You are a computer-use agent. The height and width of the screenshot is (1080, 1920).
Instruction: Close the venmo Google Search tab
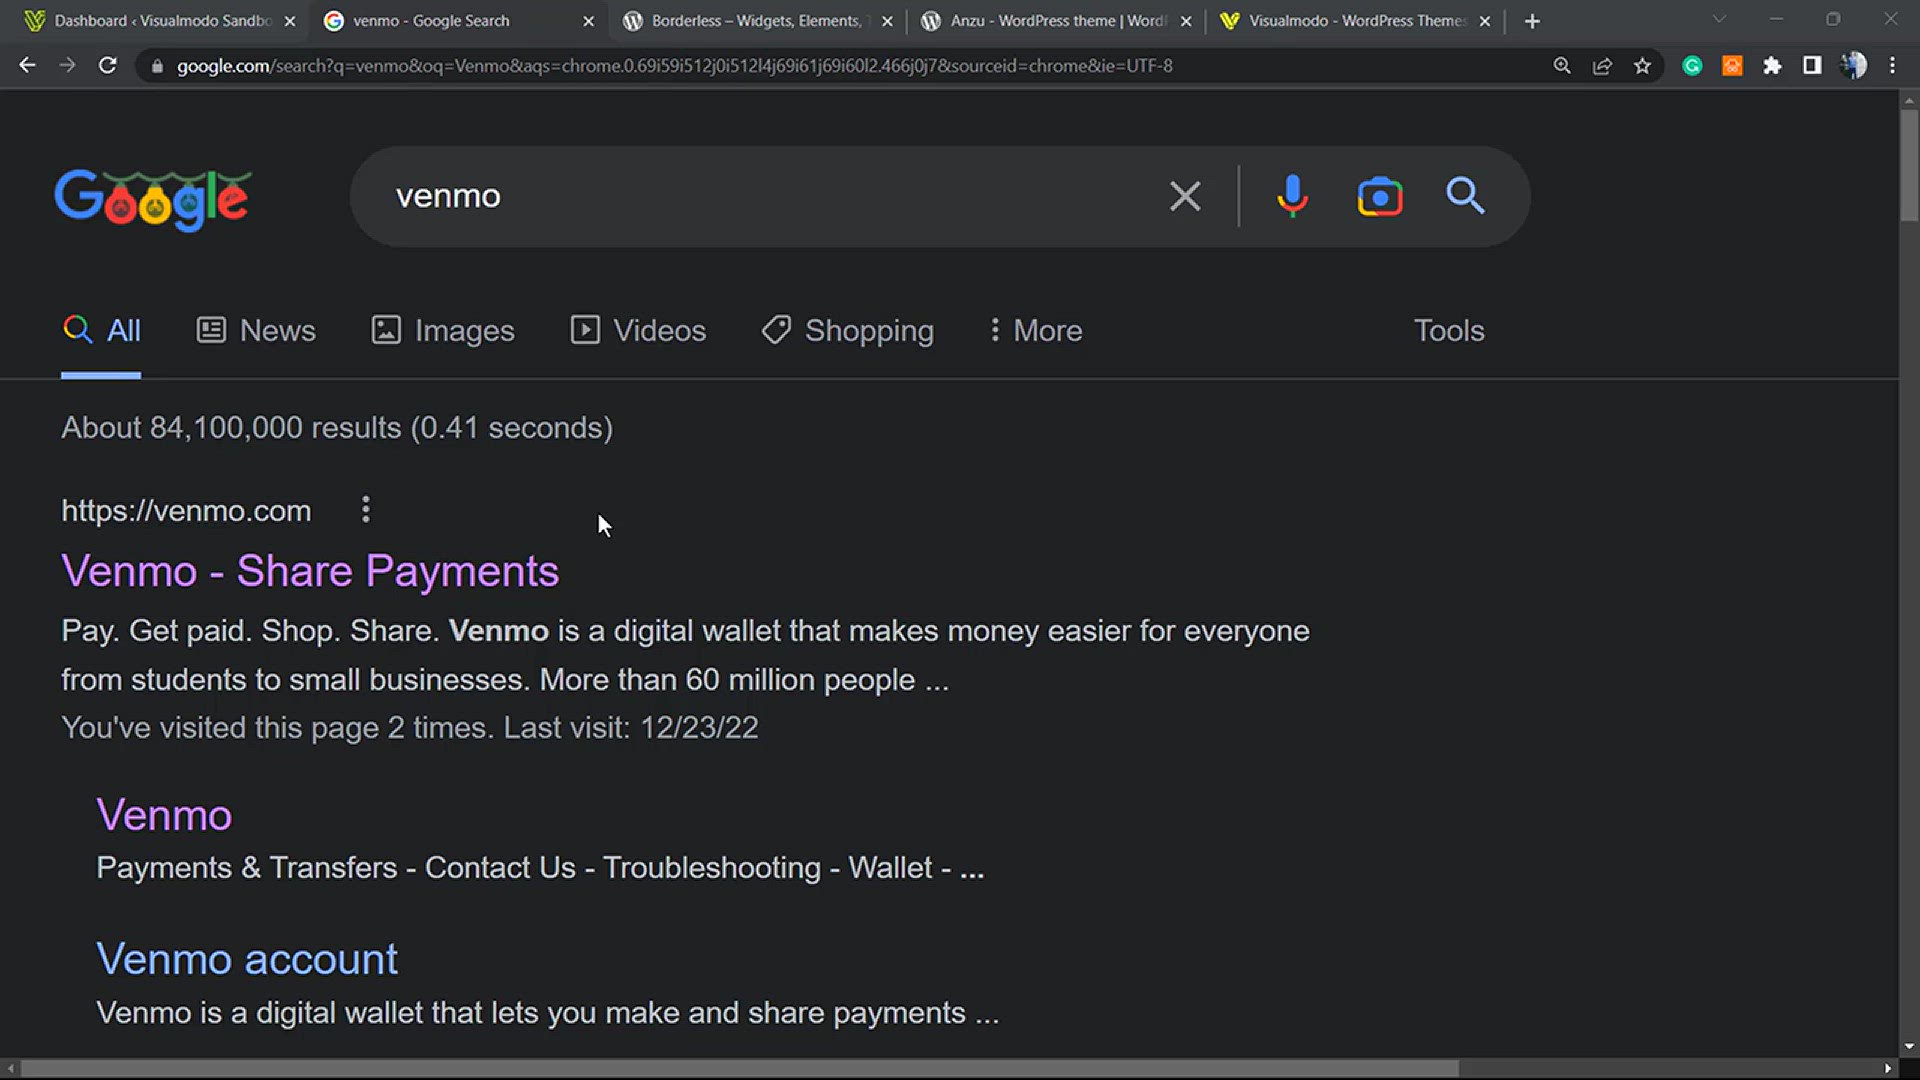click(588, 21)
